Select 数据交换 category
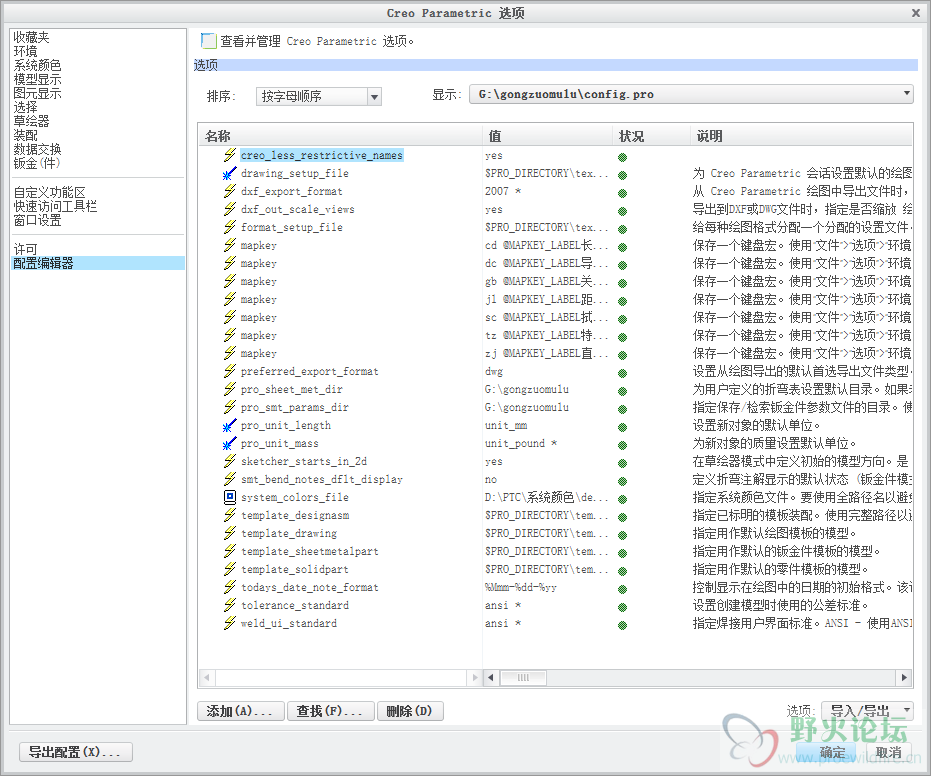Viewport: 931px width, 776px height. tap(37, 149)
